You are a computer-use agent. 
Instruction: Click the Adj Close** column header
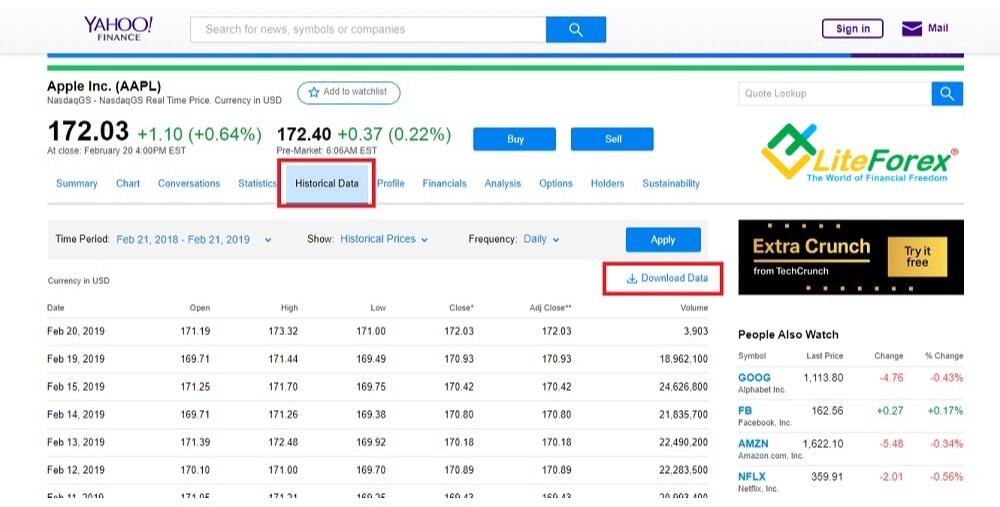point(550,308)
